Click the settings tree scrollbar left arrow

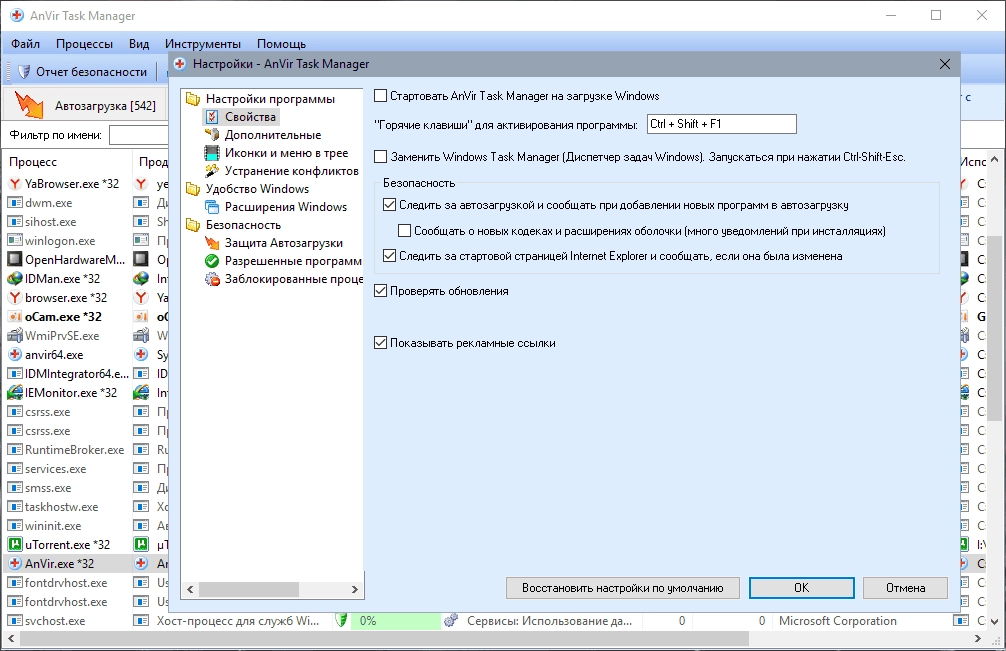[x=190, y=589]
